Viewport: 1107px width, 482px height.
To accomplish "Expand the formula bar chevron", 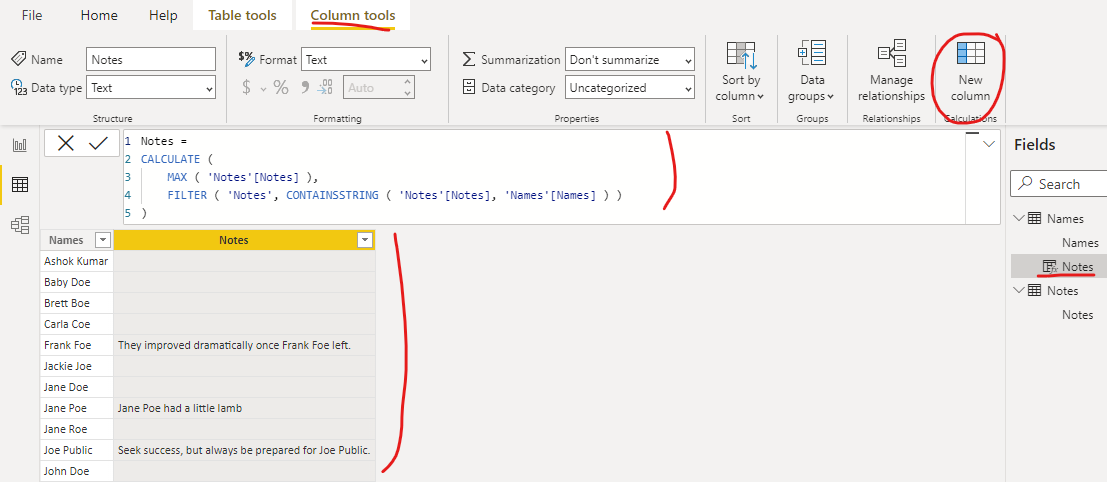I will click(989, 144).
